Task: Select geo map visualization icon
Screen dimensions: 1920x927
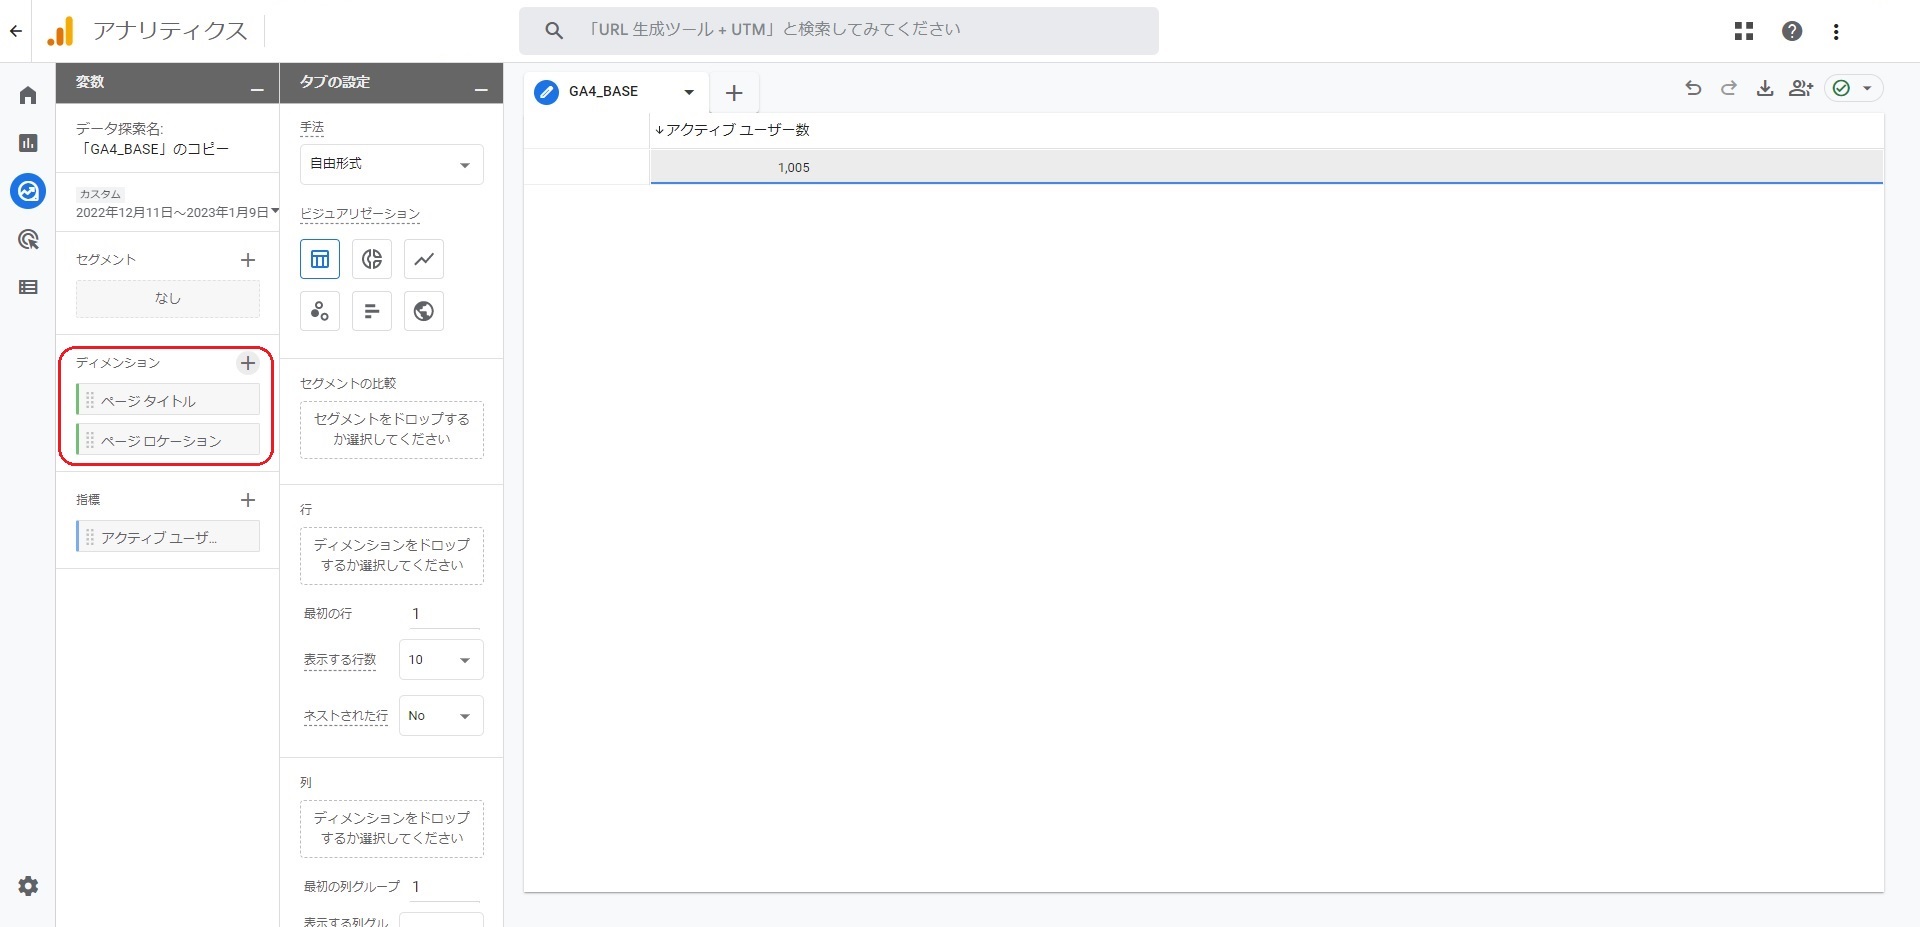Action: click(x=424, y=311)
